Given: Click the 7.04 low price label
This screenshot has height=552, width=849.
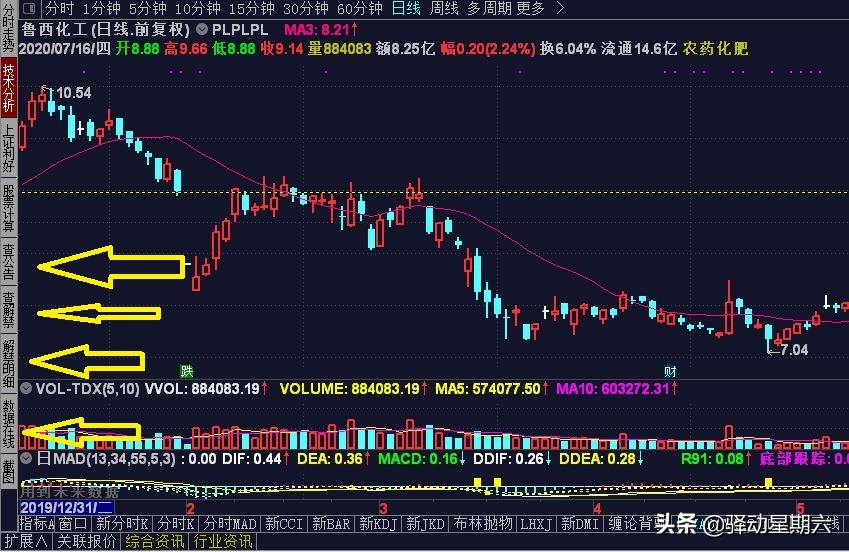Looking at the screenshot, I should [x=794, y=350].
